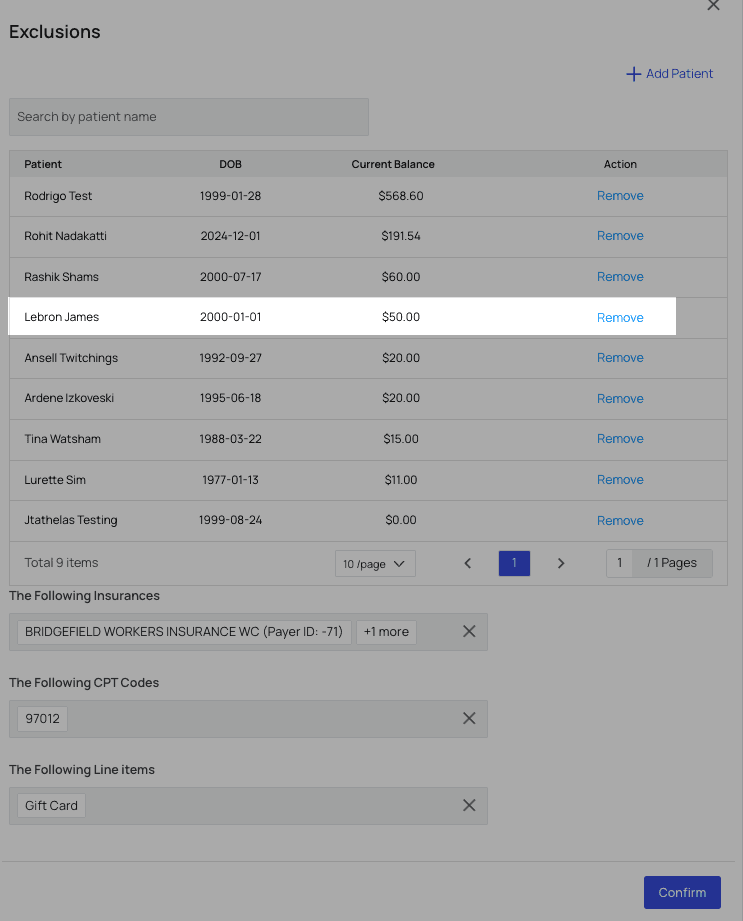Remove Tina Watsham from the list

[x=620, y=439]
